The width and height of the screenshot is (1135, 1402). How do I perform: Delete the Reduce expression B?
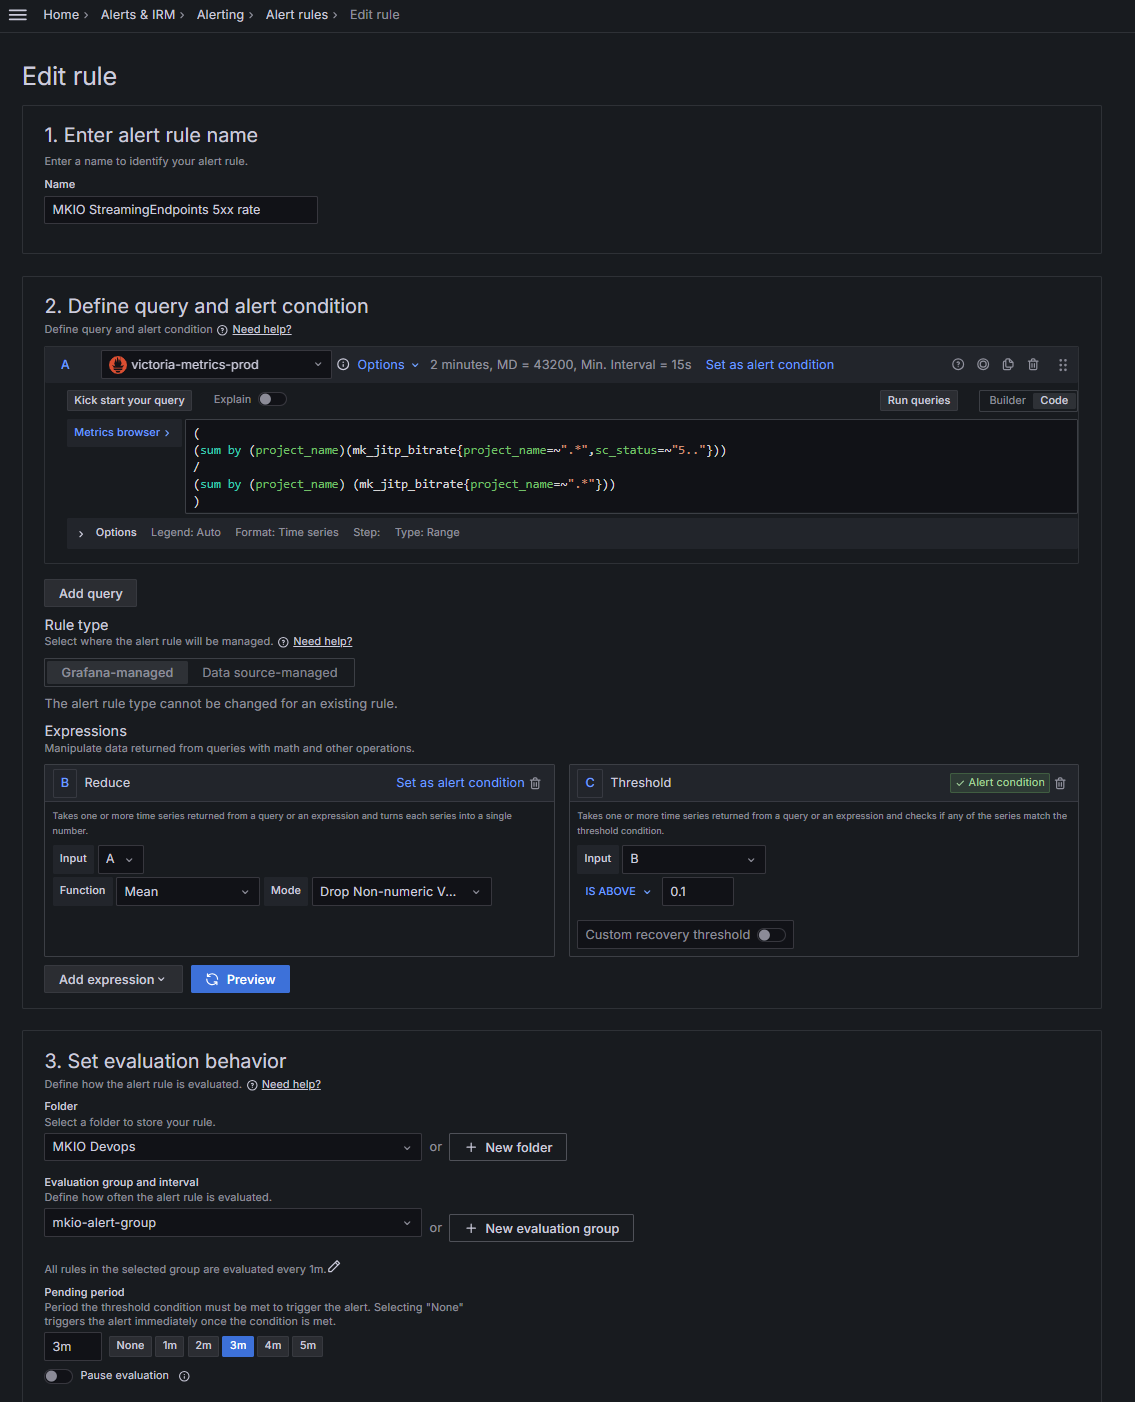535,783
